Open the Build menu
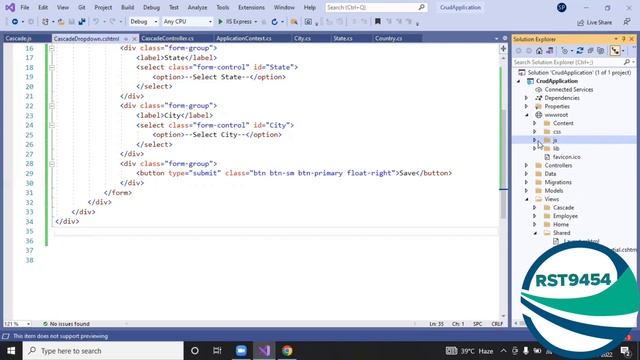Image resolution: width=640 pixels, height=360 pixels. pos(127,7)
